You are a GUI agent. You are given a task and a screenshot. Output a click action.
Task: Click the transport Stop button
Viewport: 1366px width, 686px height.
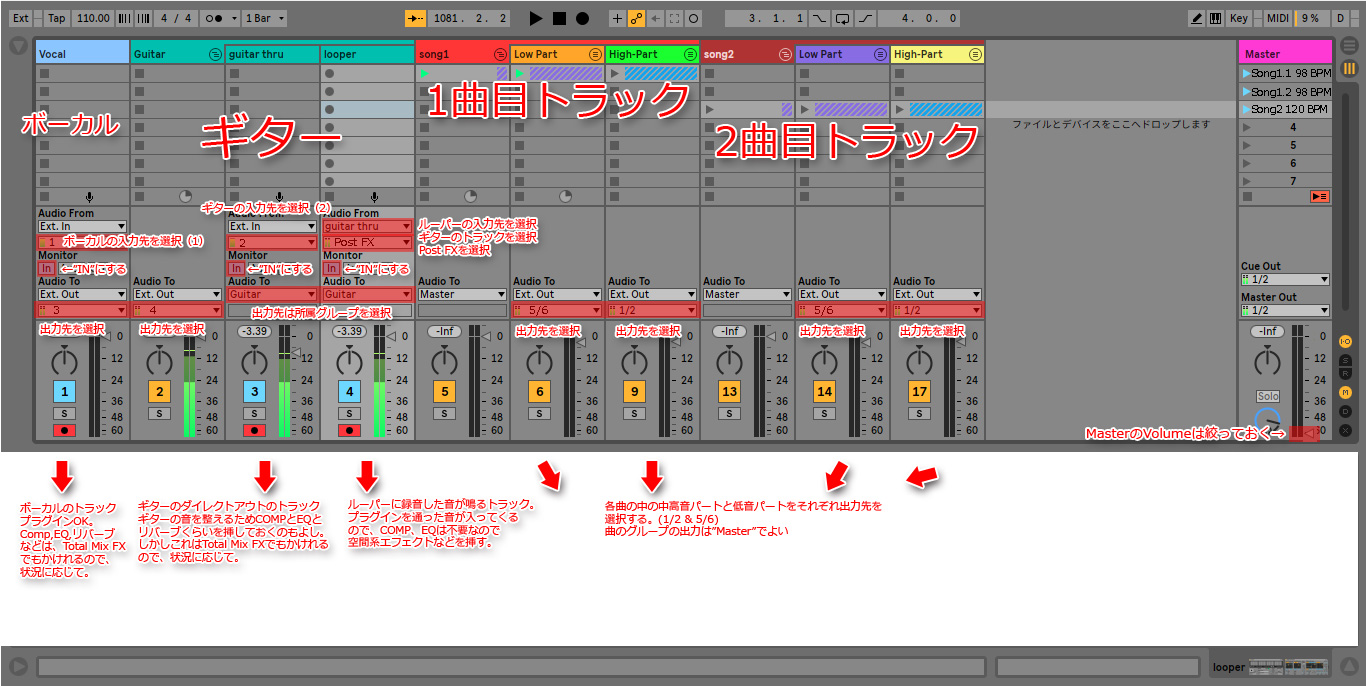(x=559, y=18)
